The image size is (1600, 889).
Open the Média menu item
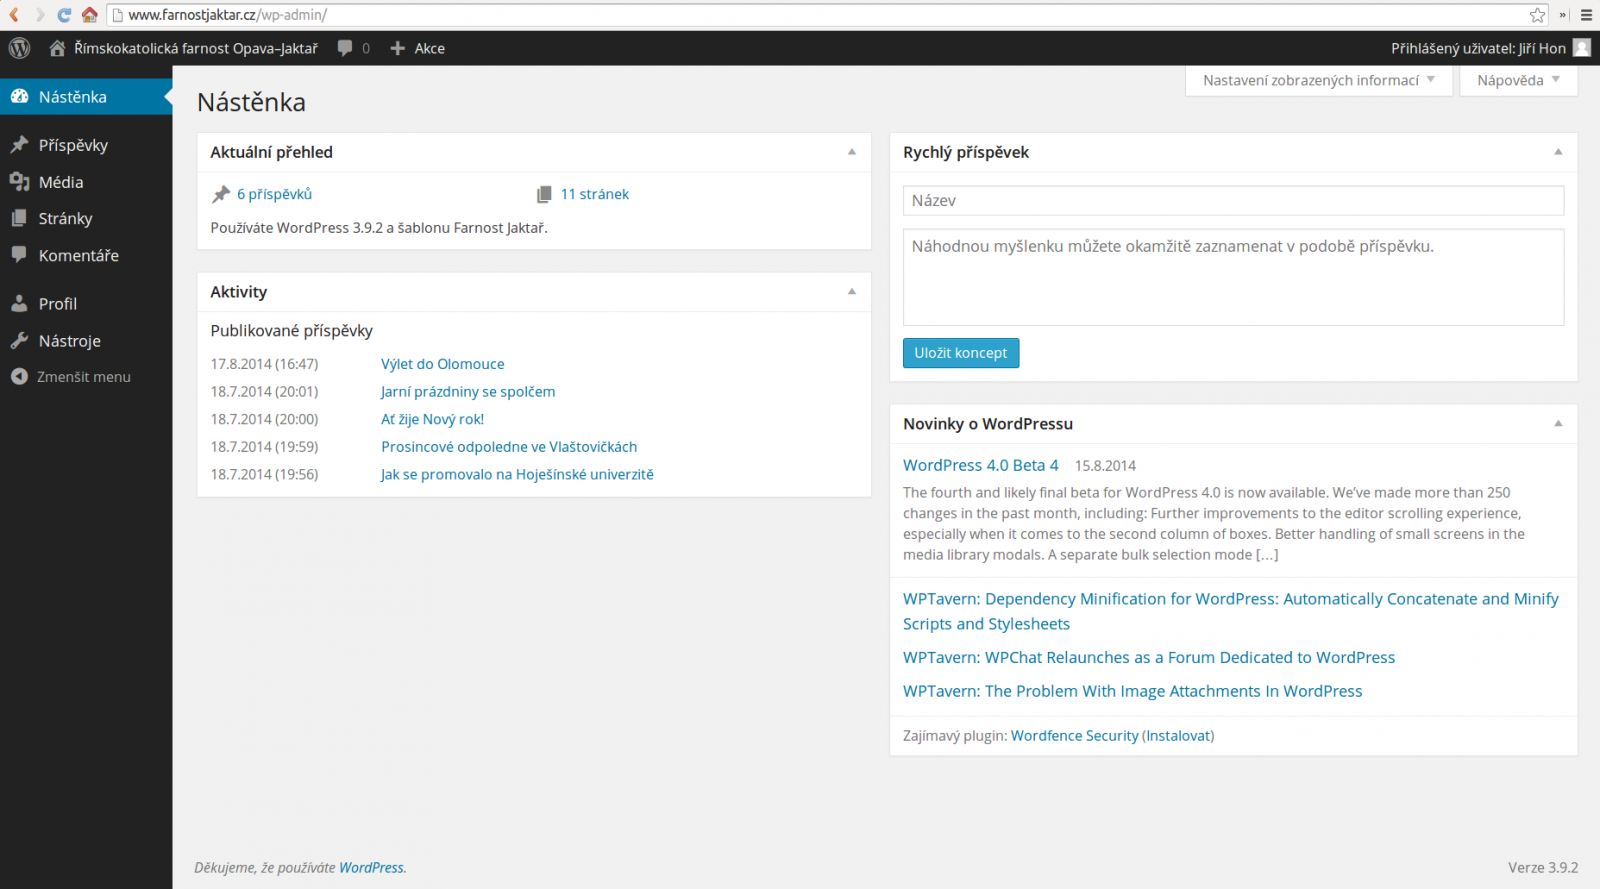[86, 182]
